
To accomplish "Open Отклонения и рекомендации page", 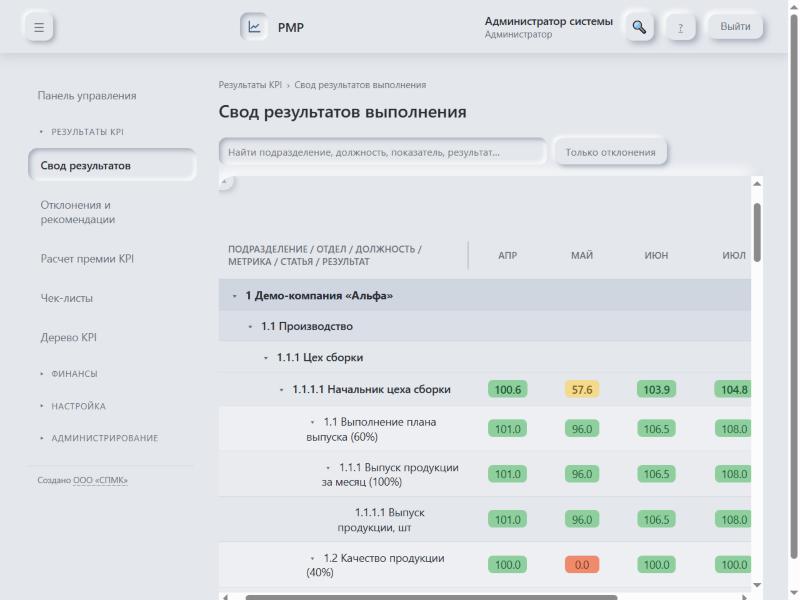I will (78, 212).
